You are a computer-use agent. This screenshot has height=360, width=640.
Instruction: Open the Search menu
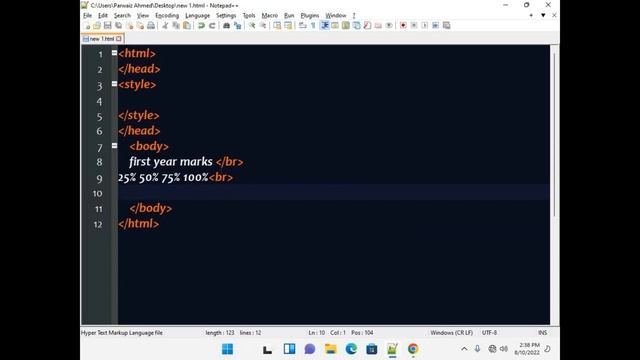point(122,16)
